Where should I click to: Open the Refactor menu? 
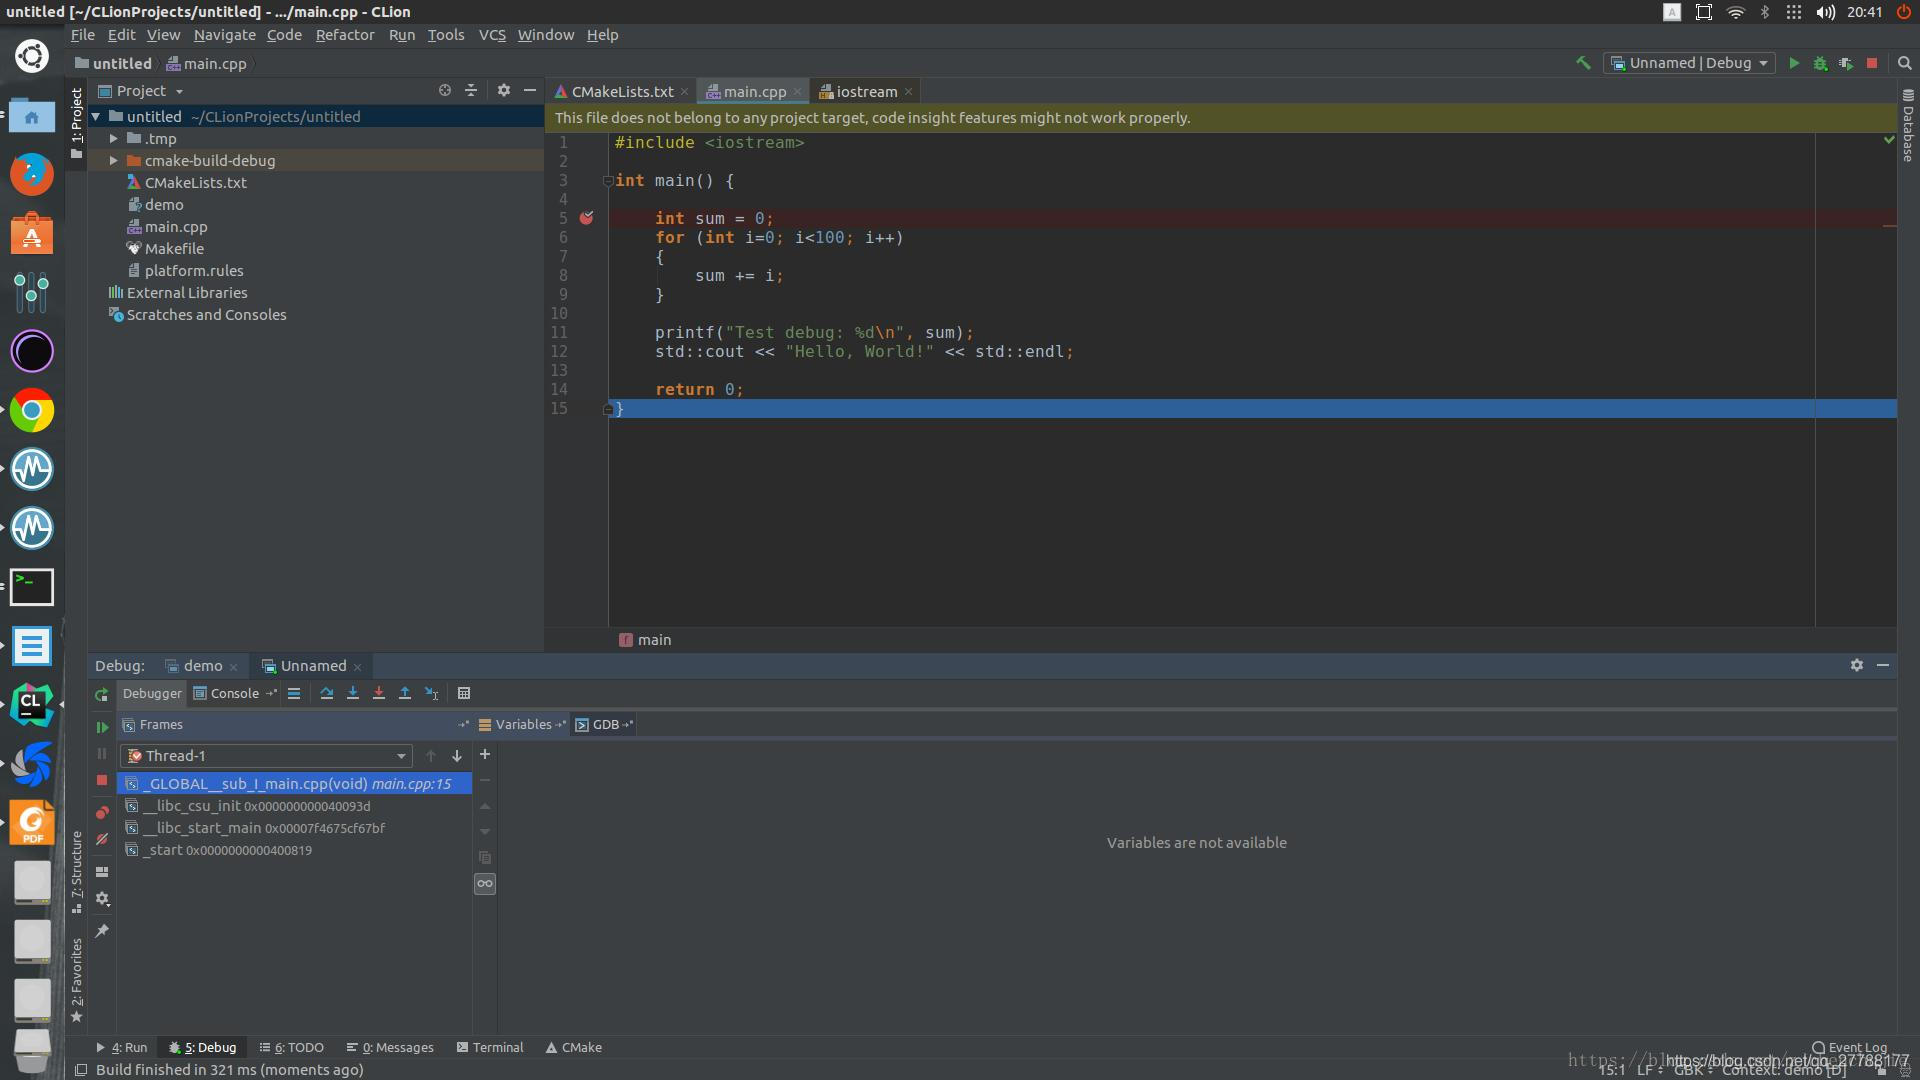(x=344, y=35)
